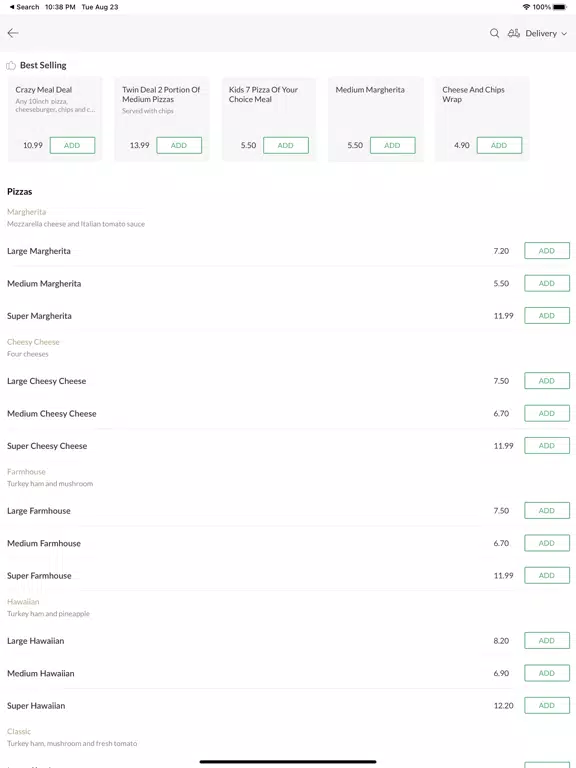Add Medium Margherita in Pizzas list
Viewport: 576px width, 768px height.
547,283
